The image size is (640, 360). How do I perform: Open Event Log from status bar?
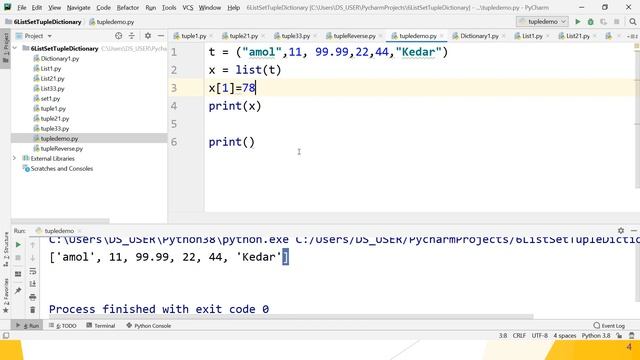[609, 326]
